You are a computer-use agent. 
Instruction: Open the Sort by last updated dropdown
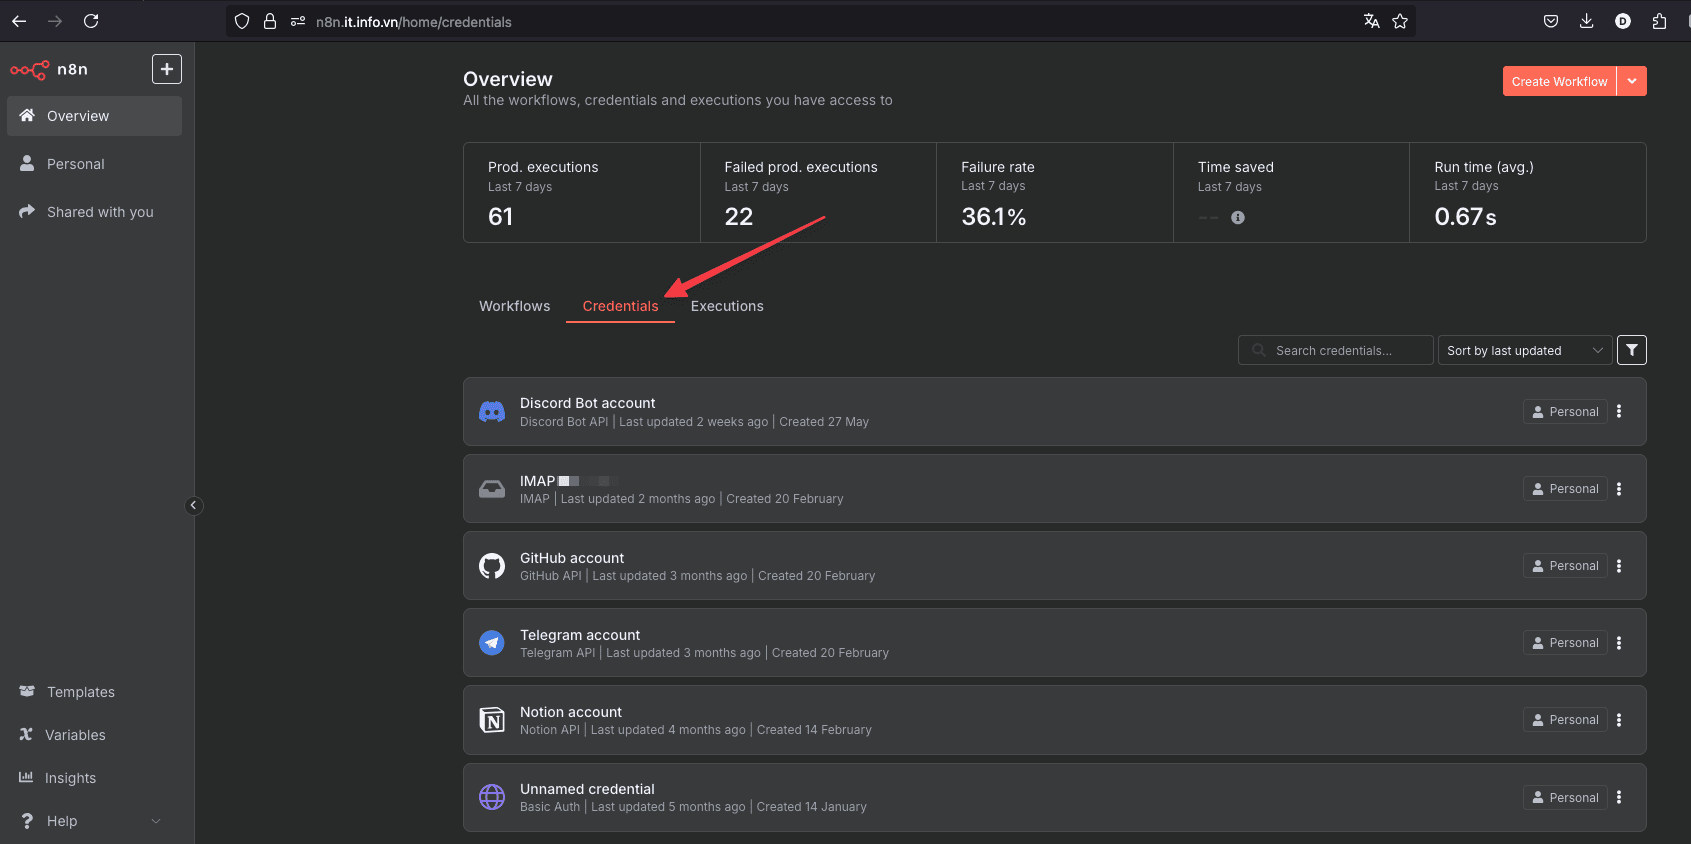coord(1523,350)
